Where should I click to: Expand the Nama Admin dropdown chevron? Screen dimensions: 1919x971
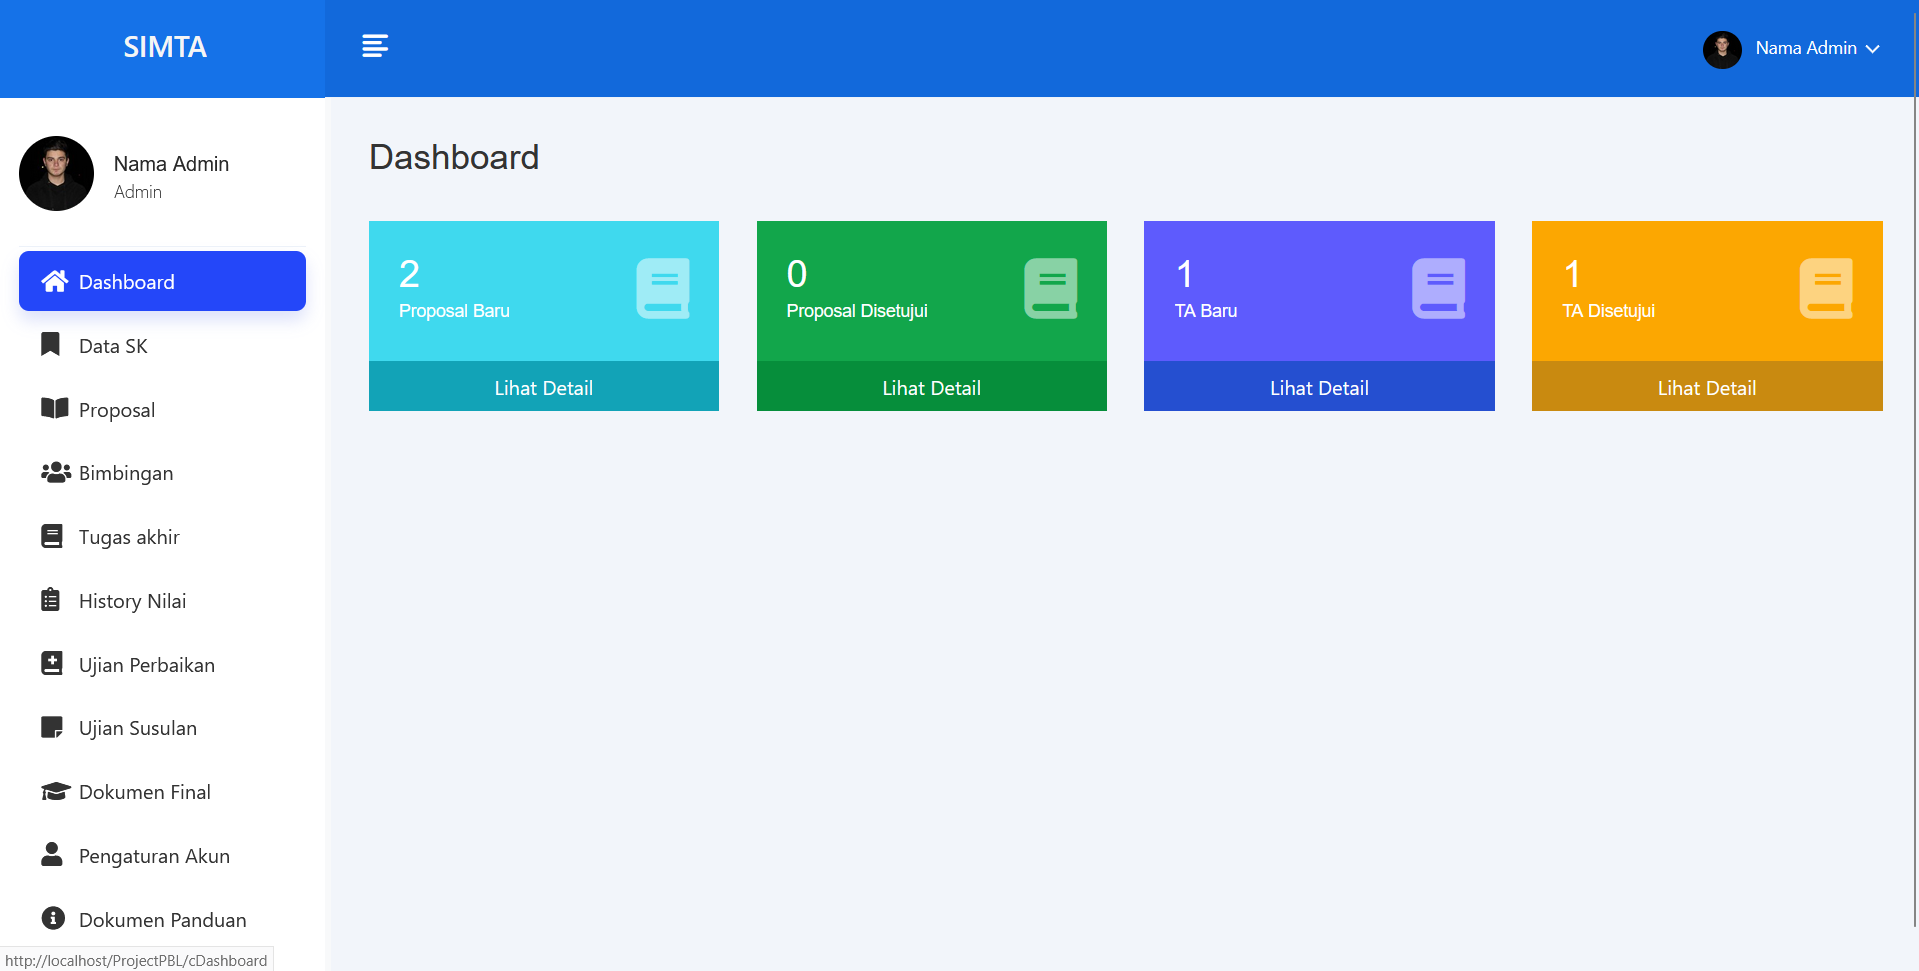[x=1873, y=49]
